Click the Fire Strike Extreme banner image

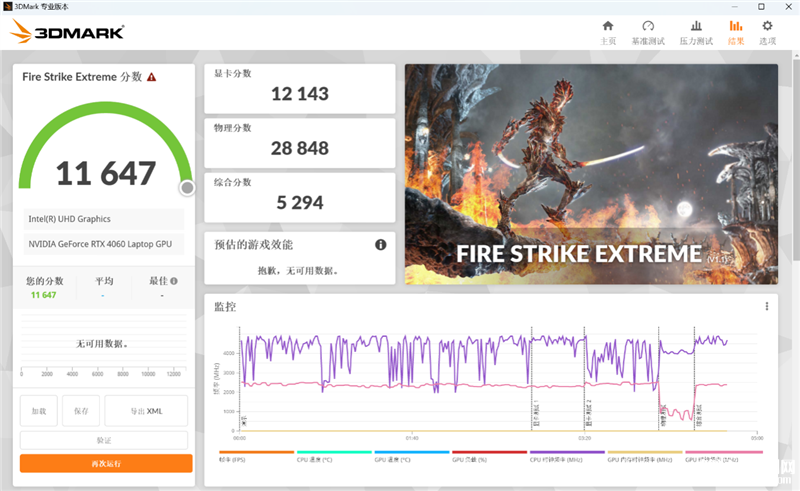pyautogui.click(x=591, y=174)
